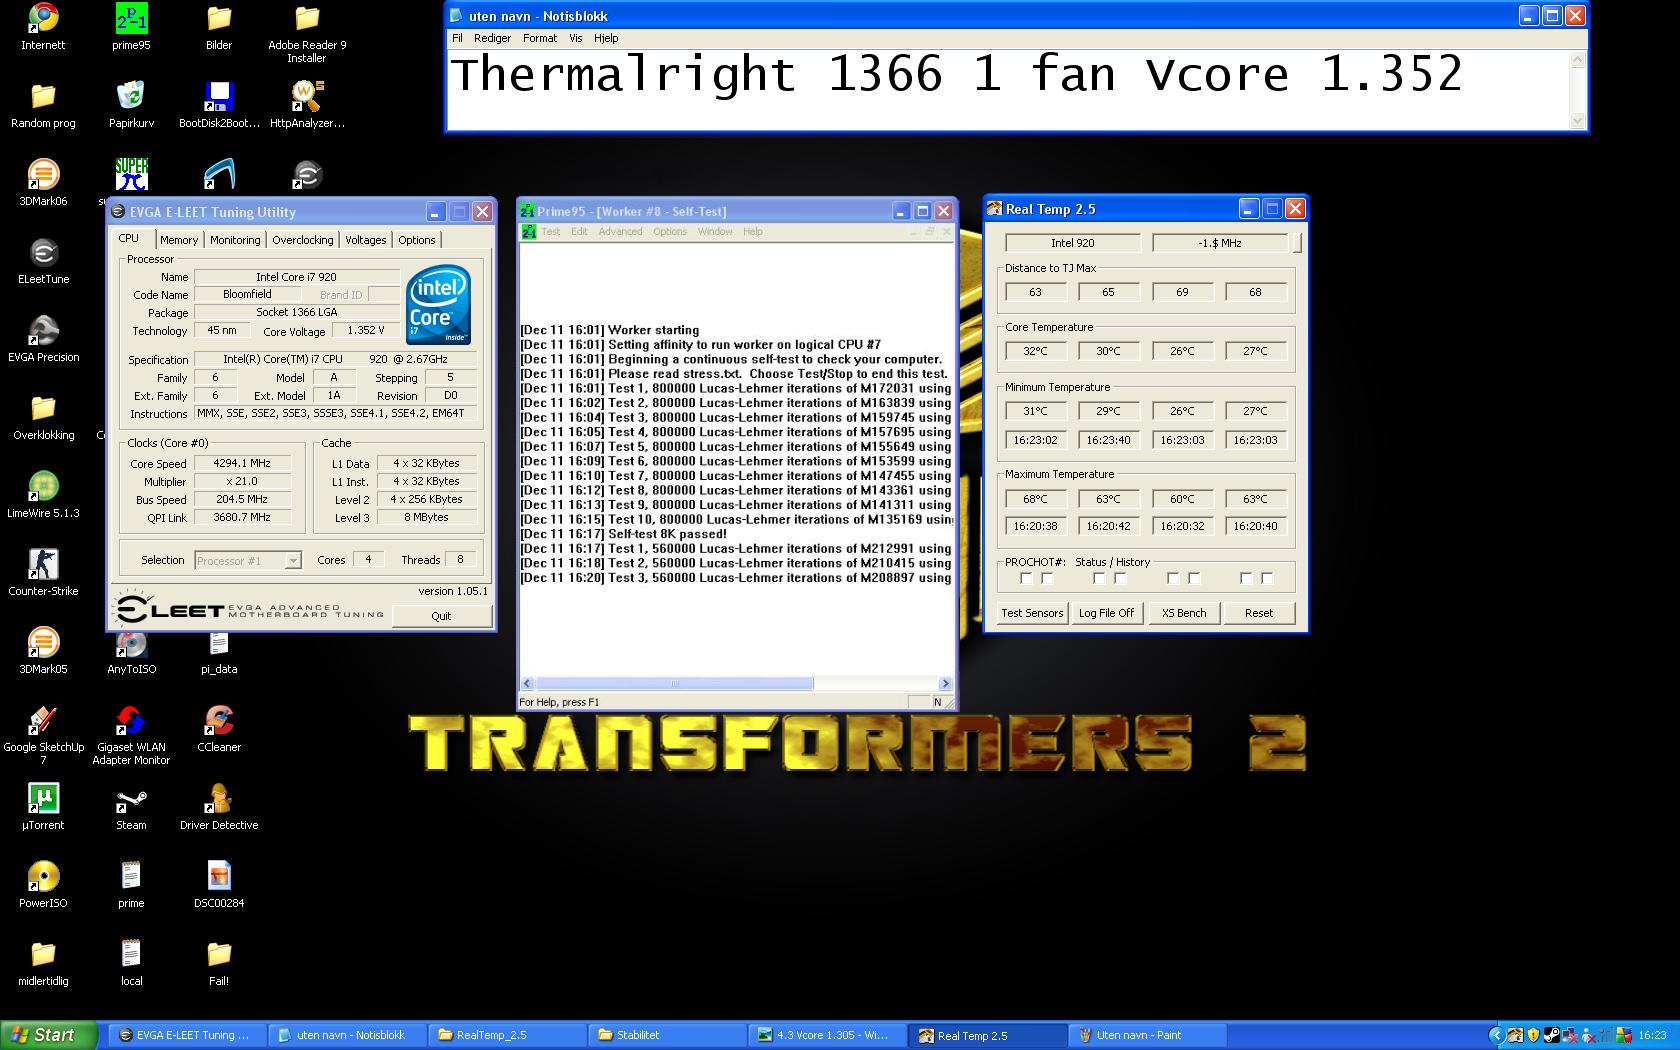Toggle second PROCHOT# checkbox for core 1

click(x=1120, y=578)
